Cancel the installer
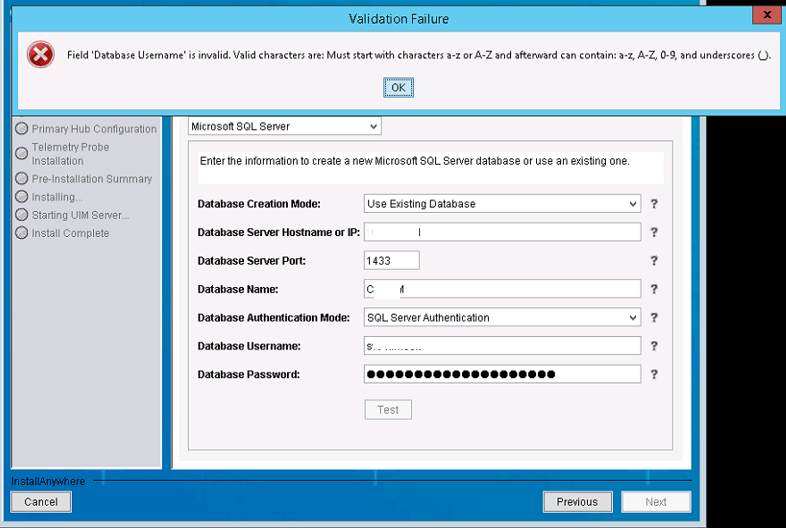 (x=41, y=502)
